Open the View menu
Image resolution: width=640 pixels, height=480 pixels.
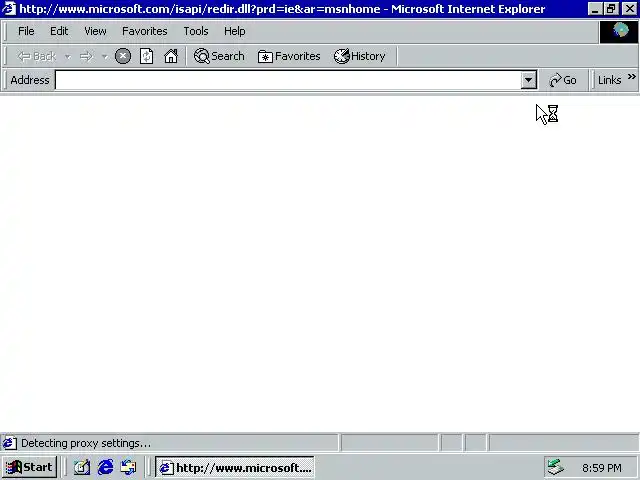pyautogui.click(x=96, y=31)
